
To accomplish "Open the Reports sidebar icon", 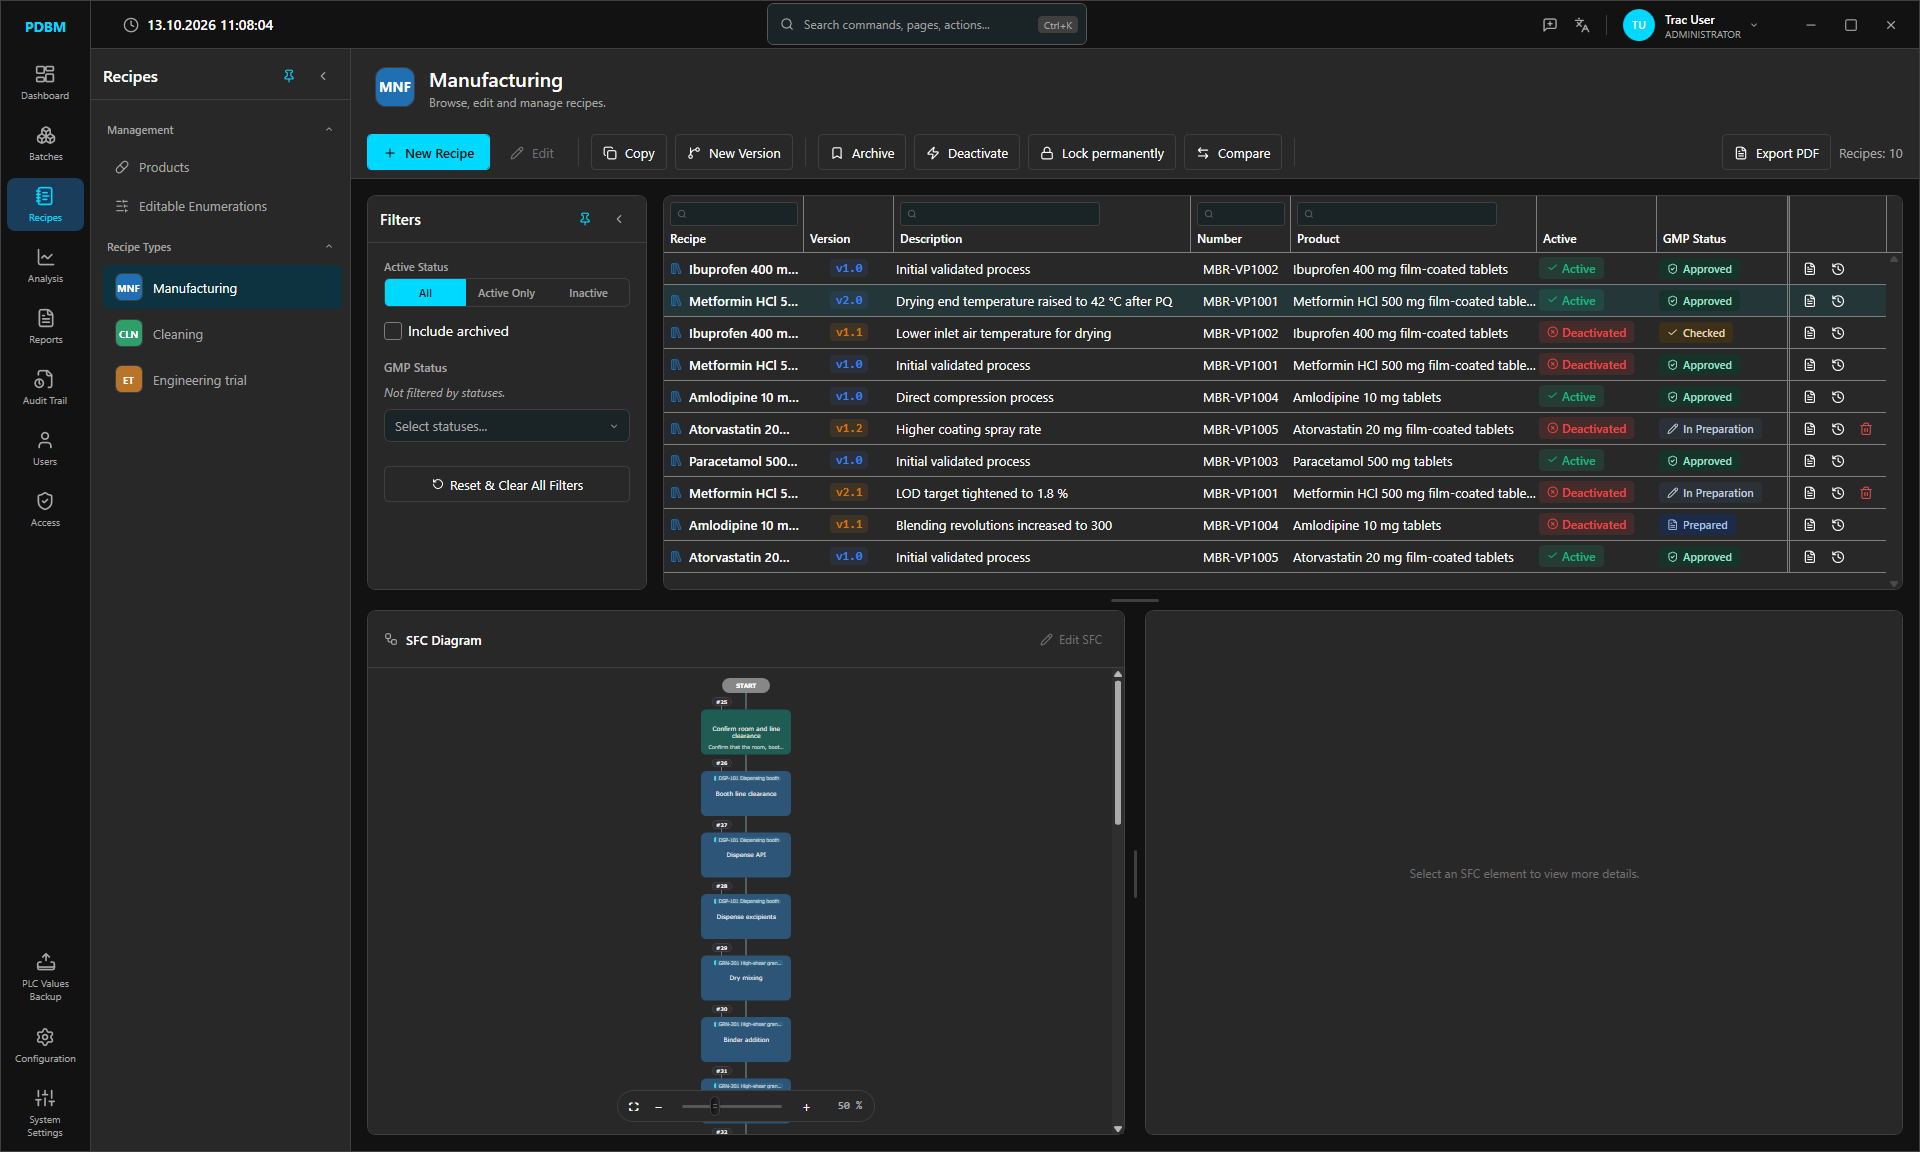I will [45, 326].
